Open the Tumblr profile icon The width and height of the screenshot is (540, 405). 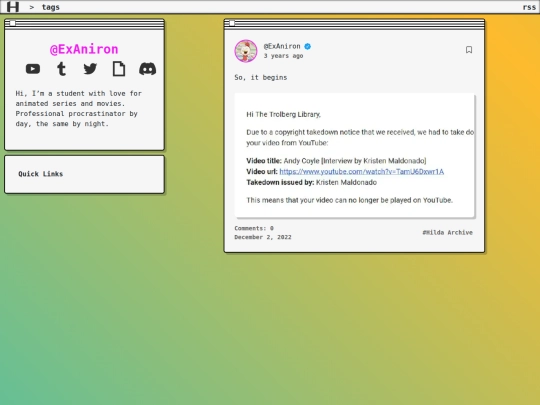[62, 69]
